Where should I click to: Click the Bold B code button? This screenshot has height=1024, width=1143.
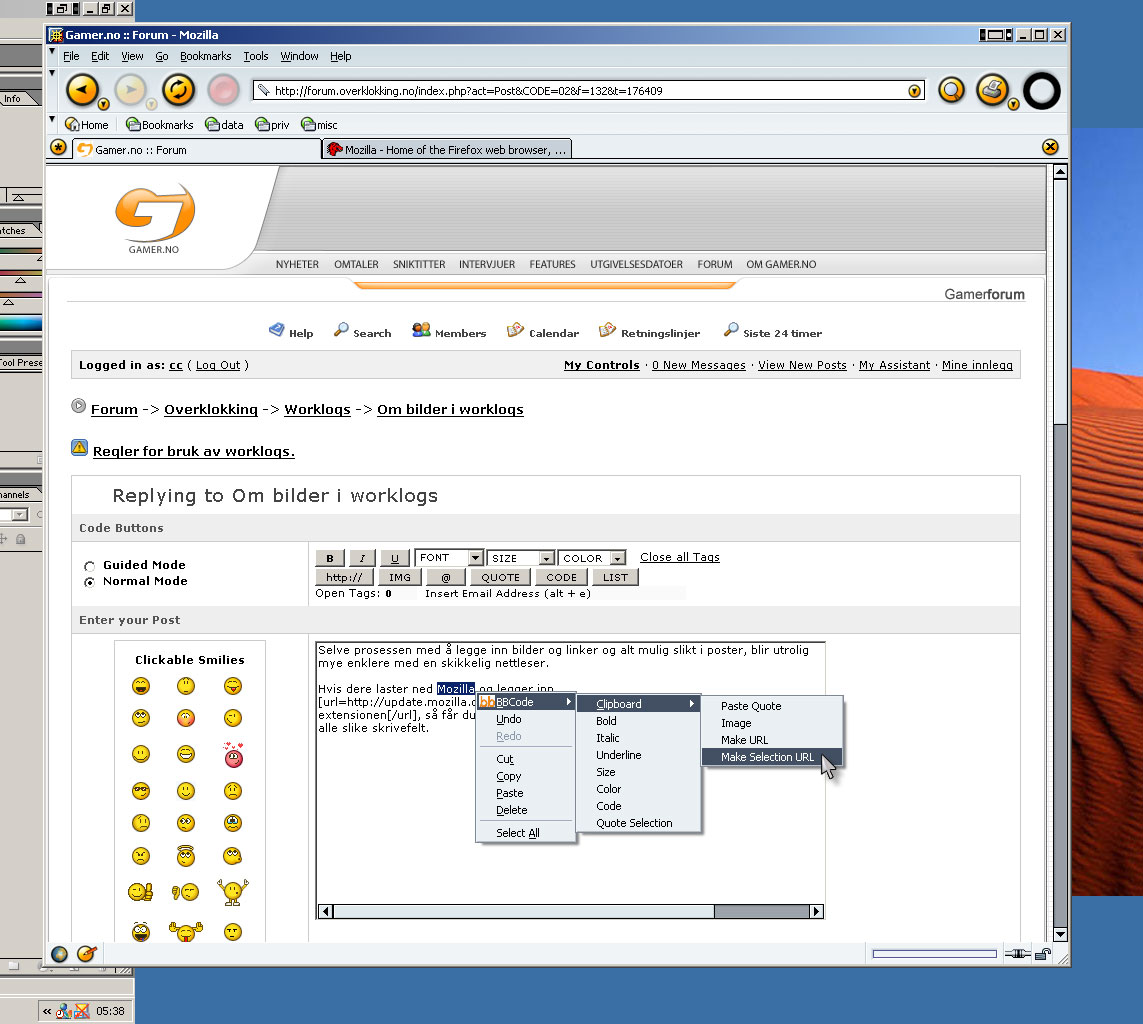pyautogui.click(x=330, y=558)
